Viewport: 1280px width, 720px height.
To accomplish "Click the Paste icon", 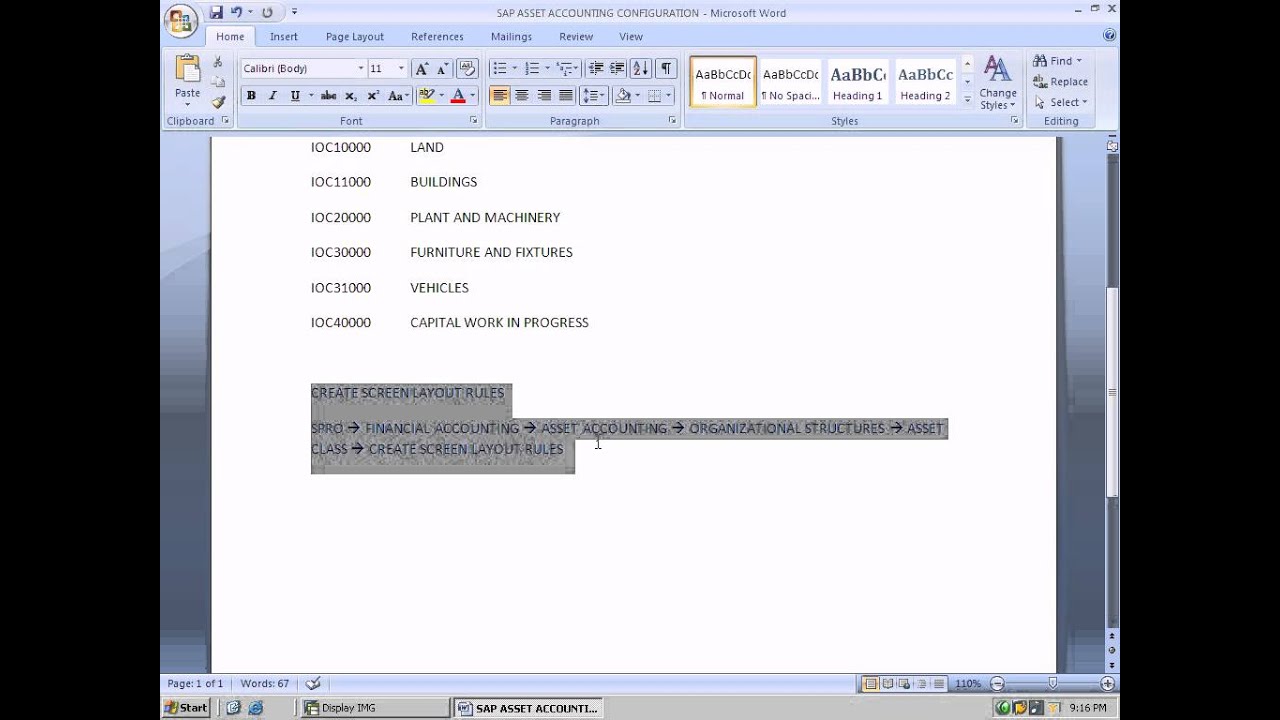I will pyautogui.click(x=187, y=69).
